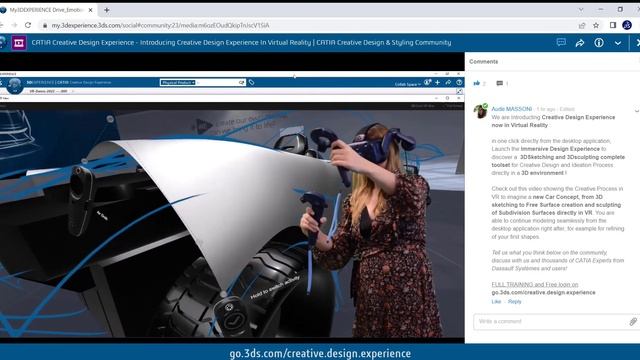Viewport: 640px width, 360px height.
Task: Select the Comments header tab
Action: [x=483, y=62]
